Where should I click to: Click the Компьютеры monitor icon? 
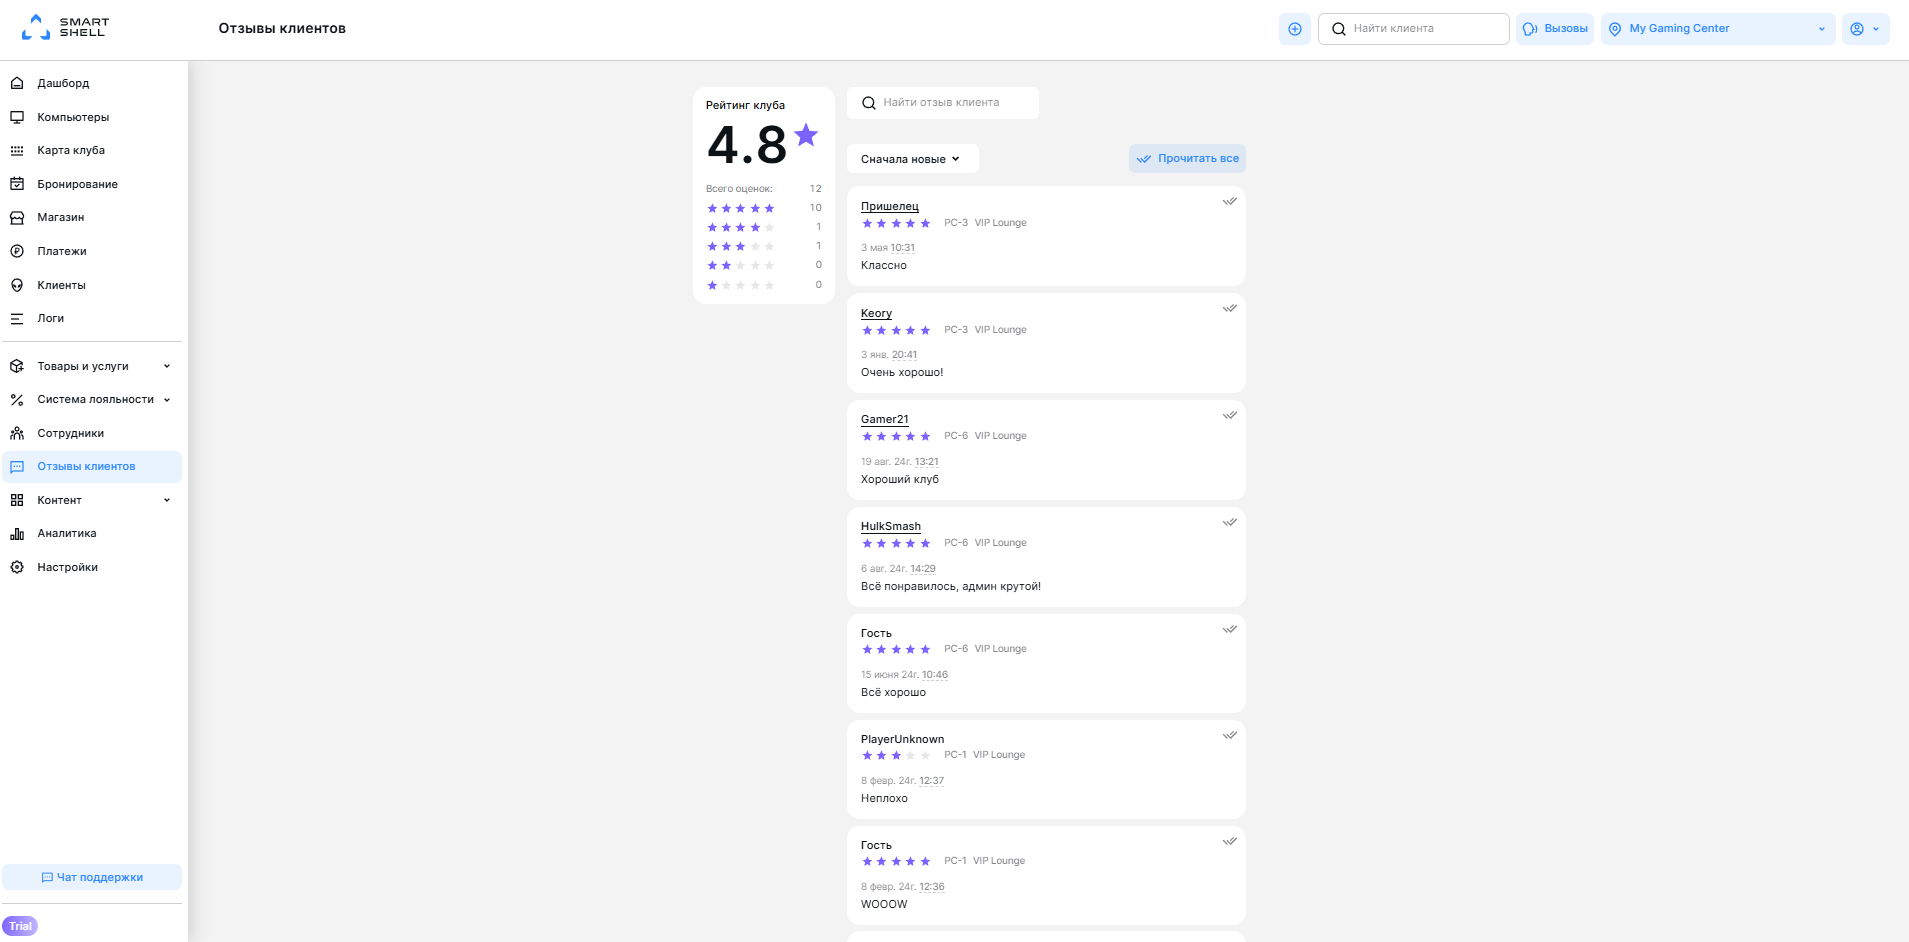click(x=17, y=117)
